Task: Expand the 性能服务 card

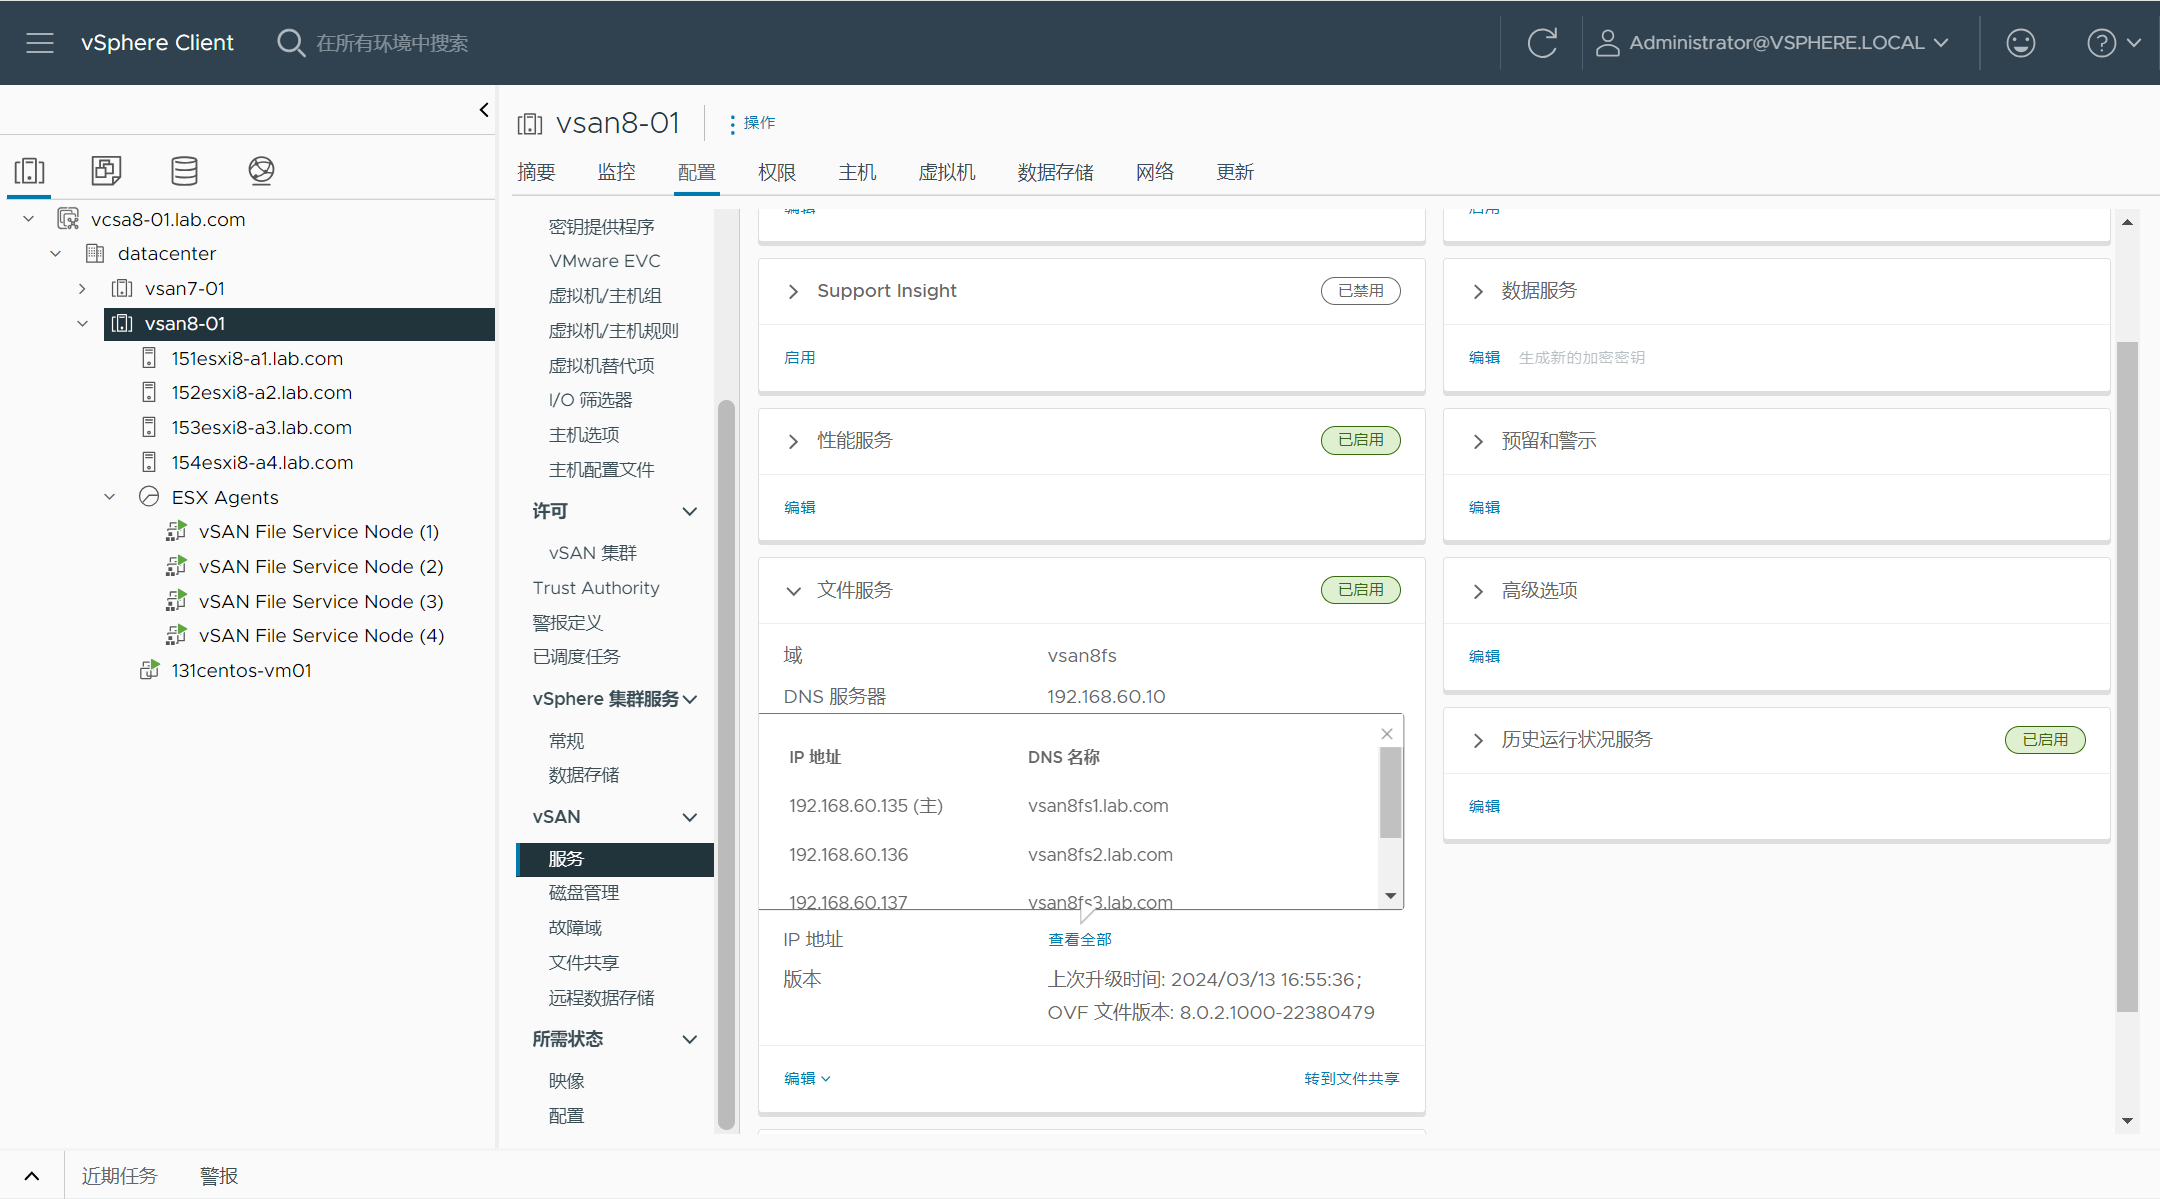Action: point(793,441)
